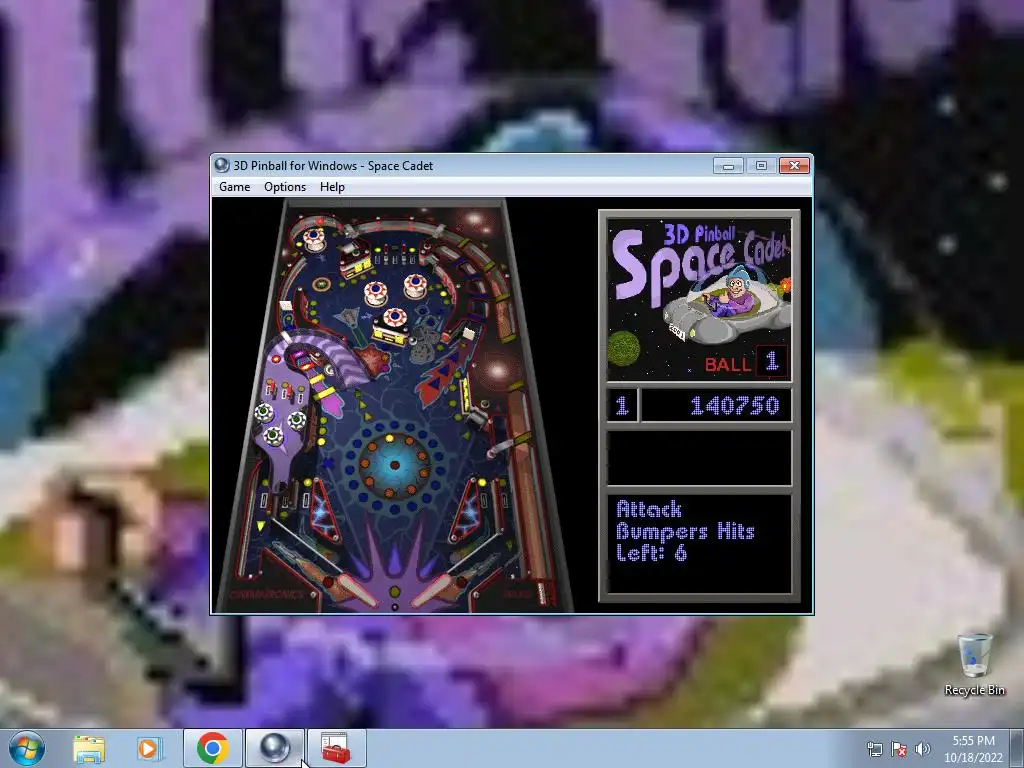This screenshot has width=1024, height=768.
Task: Click the 3D Pinball window title text
Action: (333, 166)
